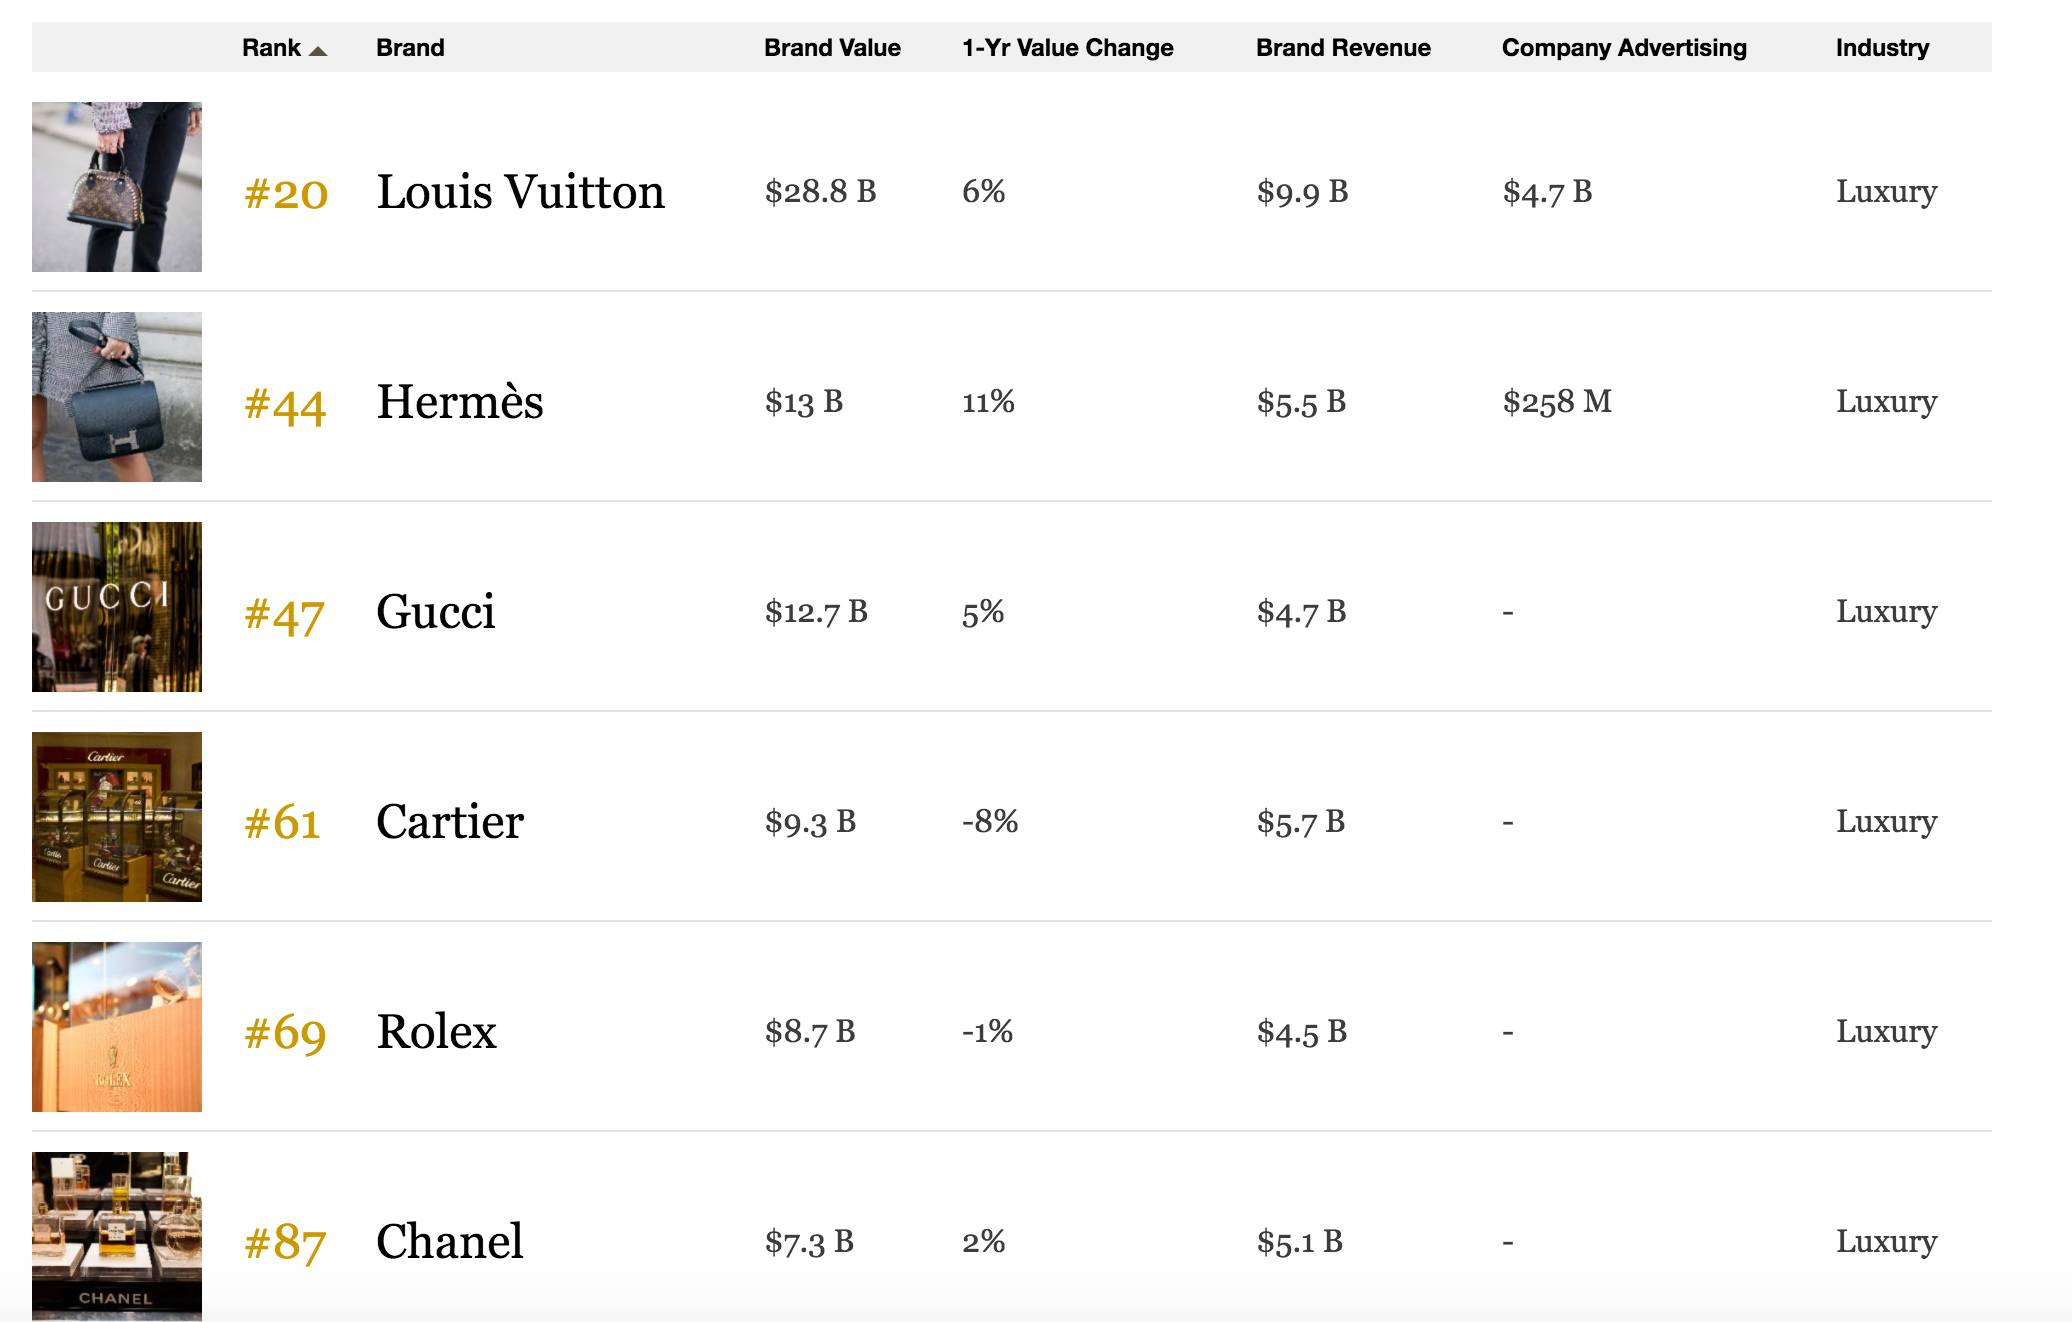The width and height of the screenshot is (2072, 1322).
Task: Click the Gucci brand name
Action: 436,612
